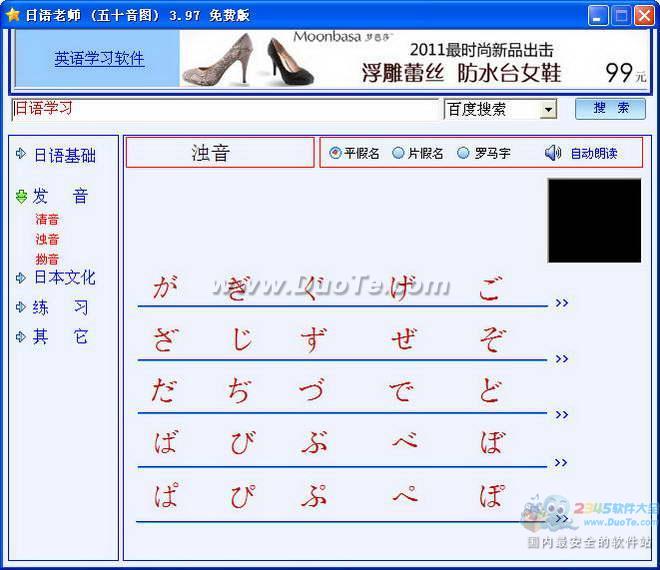Click the star app icon in title bar
This screenshot has height=570, width=660.
13,15
